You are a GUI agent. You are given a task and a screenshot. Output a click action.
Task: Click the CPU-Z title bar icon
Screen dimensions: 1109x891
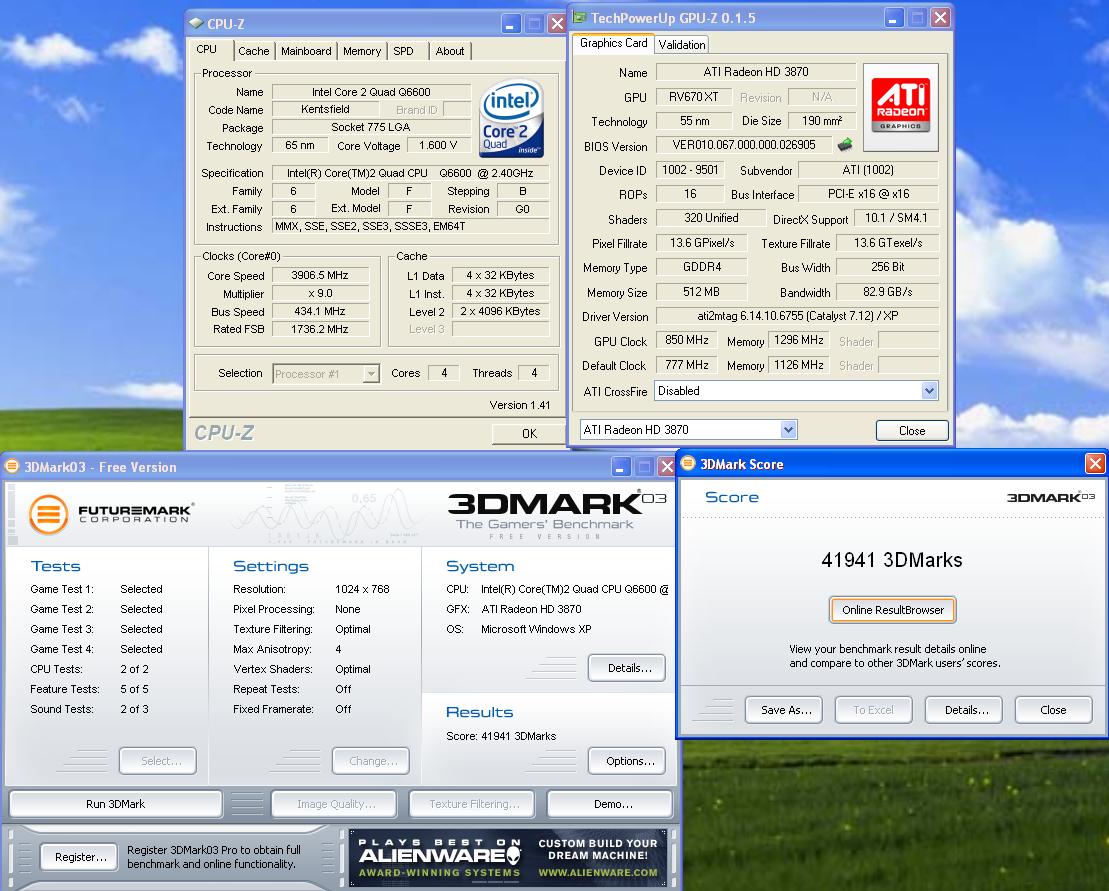click(196, 23)
